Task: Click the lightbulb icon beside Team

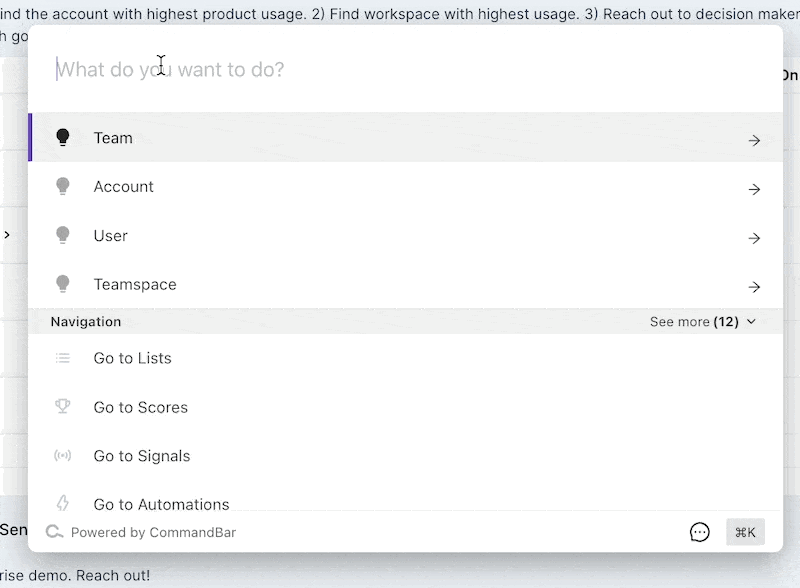Action: tap(63, 138)
